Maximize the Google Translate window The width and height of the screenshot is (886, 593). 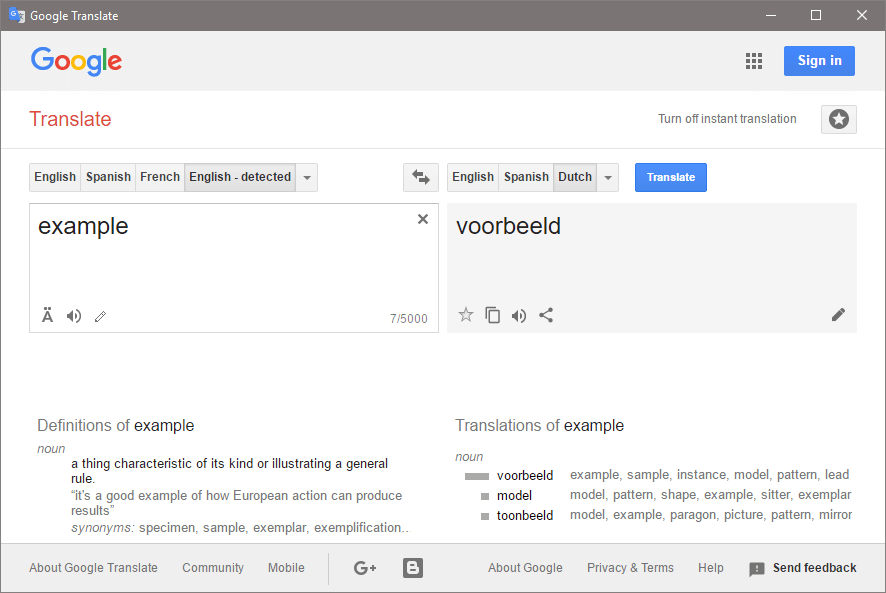click(x=816, y=15)
